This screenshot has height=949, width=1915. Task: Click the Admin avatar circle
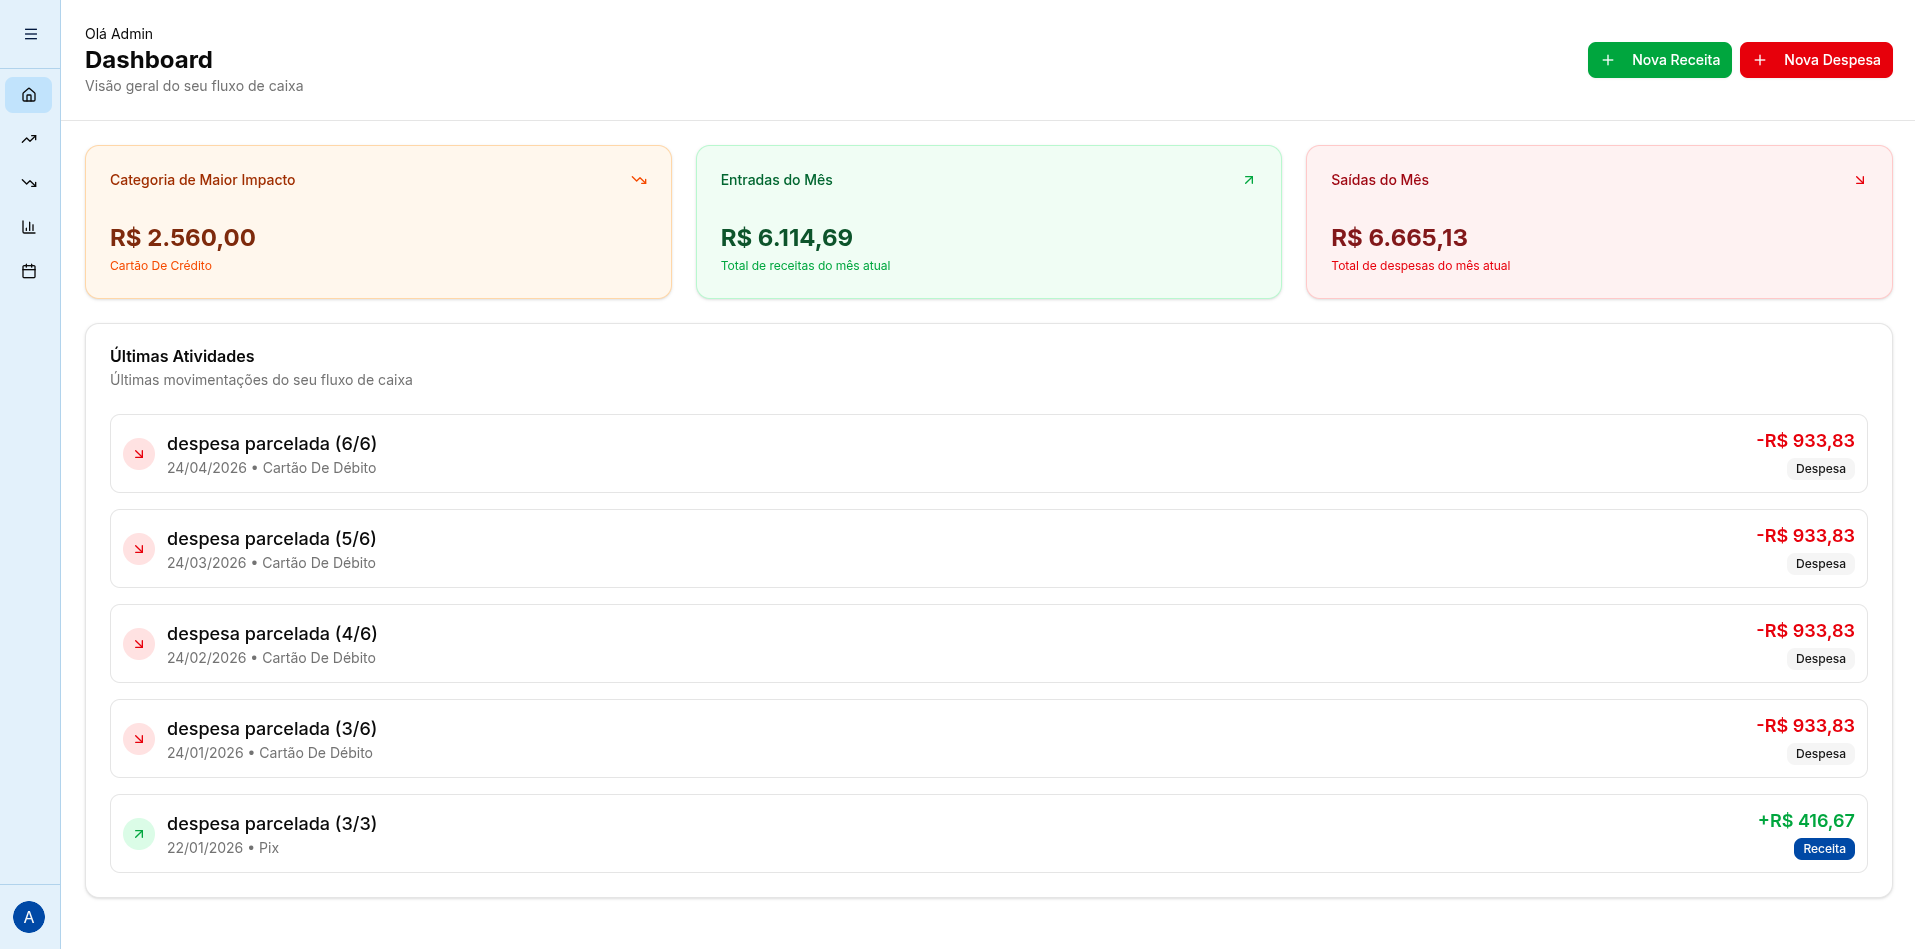pyautogui.click(x=29, y=917)
